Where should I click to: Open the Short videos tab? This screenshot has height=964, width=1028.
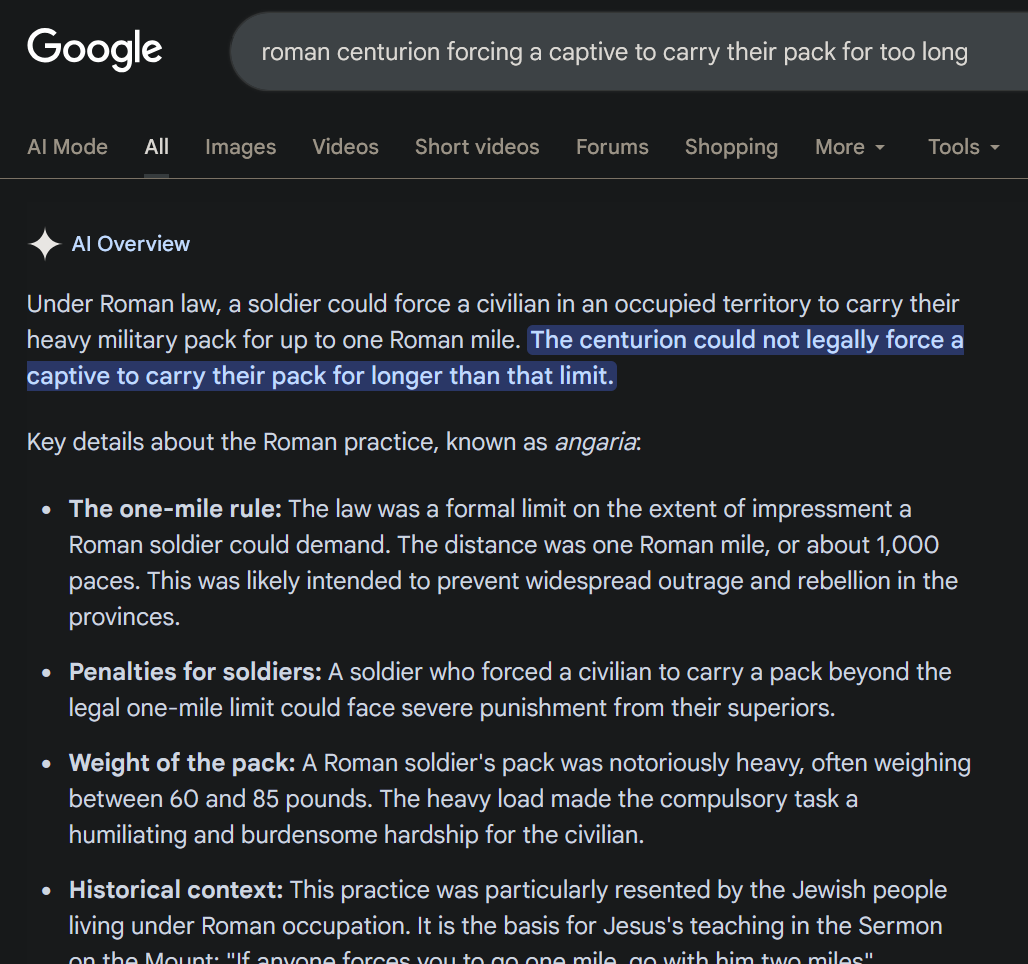[477, 147]
